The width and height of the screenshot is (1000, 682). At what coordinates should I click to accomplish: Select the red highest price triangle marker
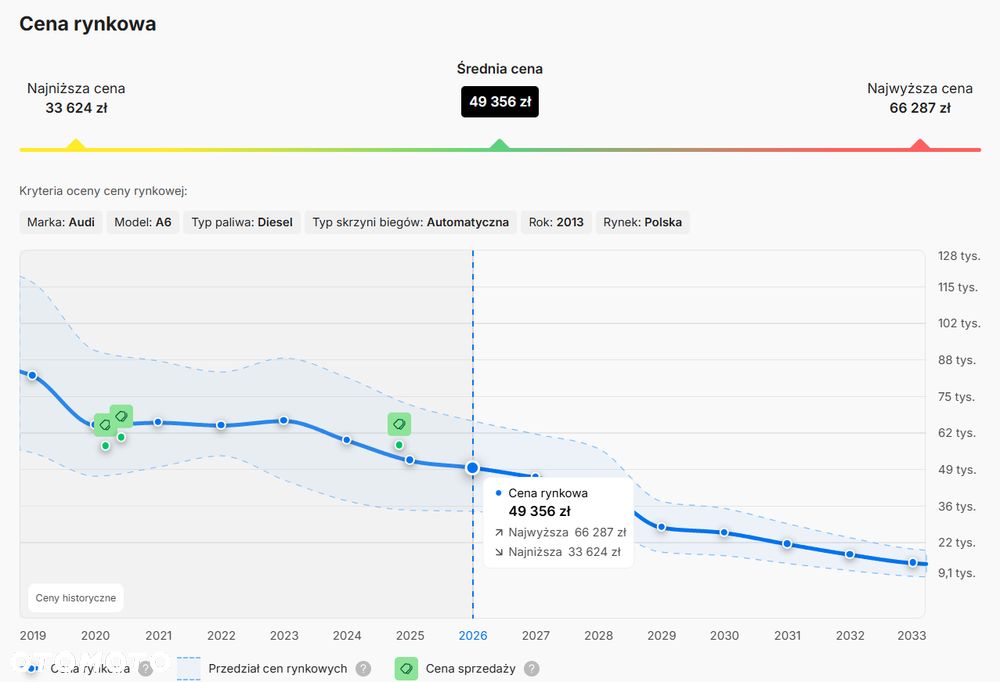[920, 144]
